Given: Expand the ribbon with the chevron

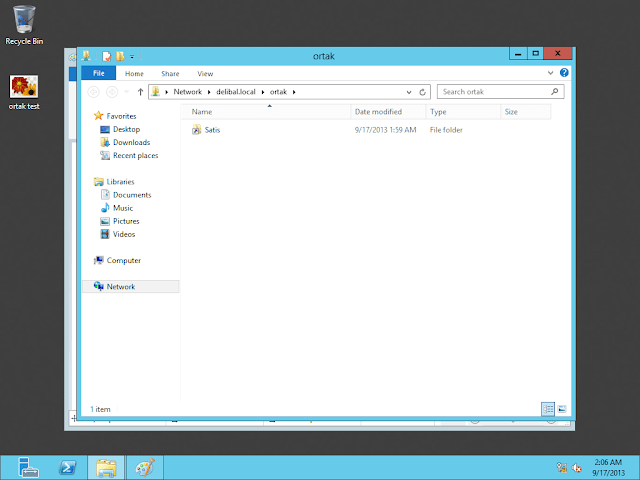Looking at the screenshot, I should point(551,73).
